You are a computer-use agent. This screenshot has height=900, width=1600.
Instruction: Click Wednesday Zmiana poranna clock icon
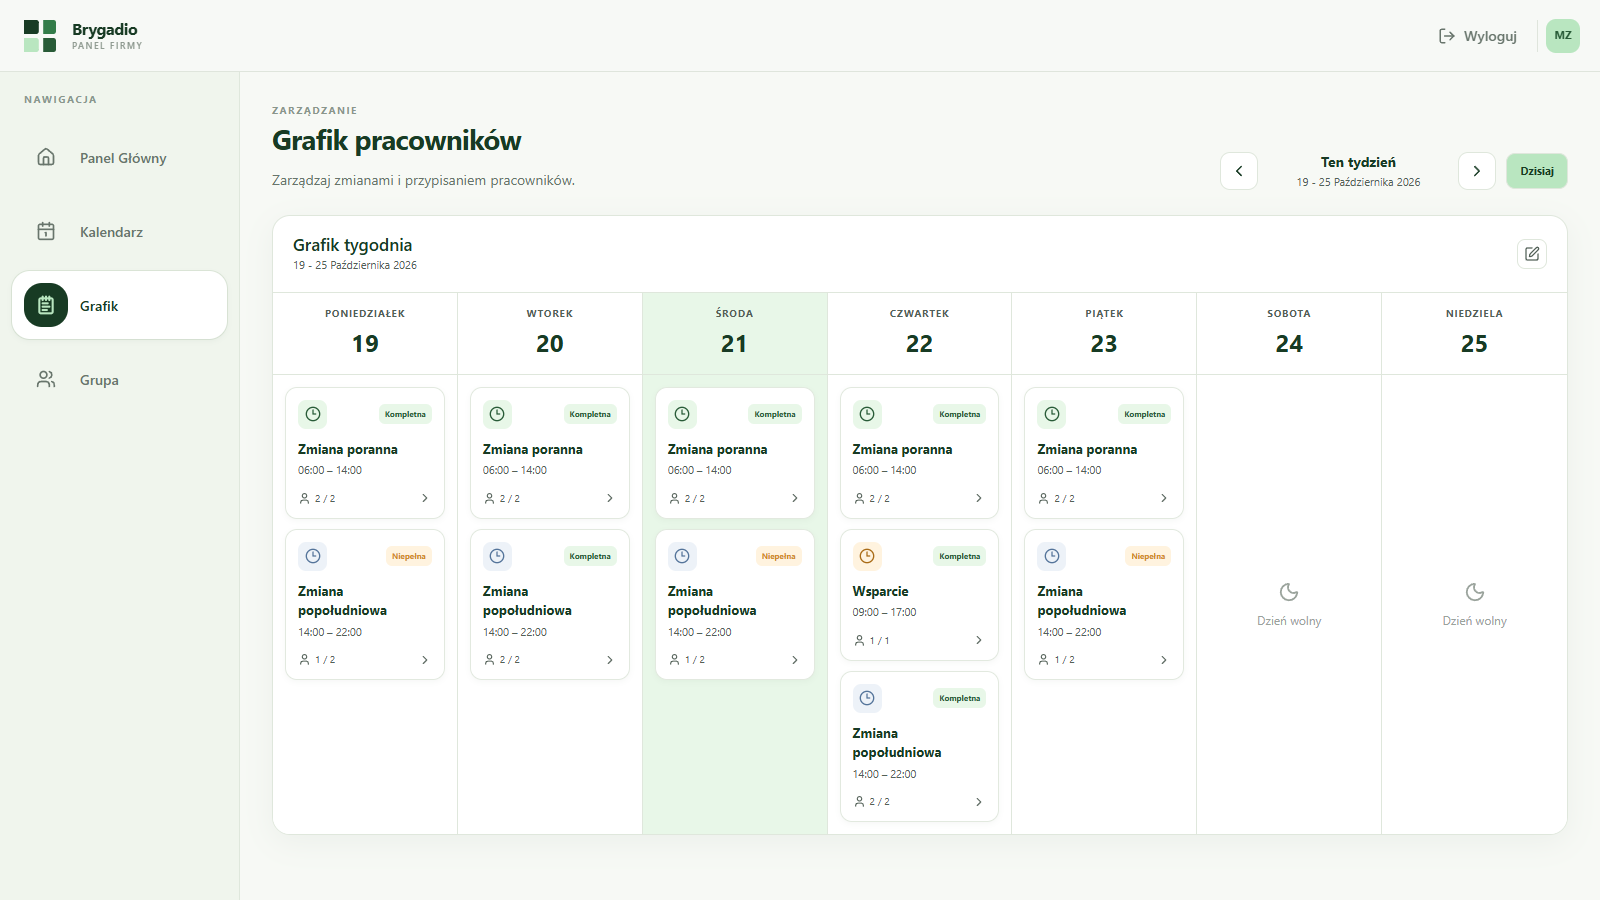(682, 414)
